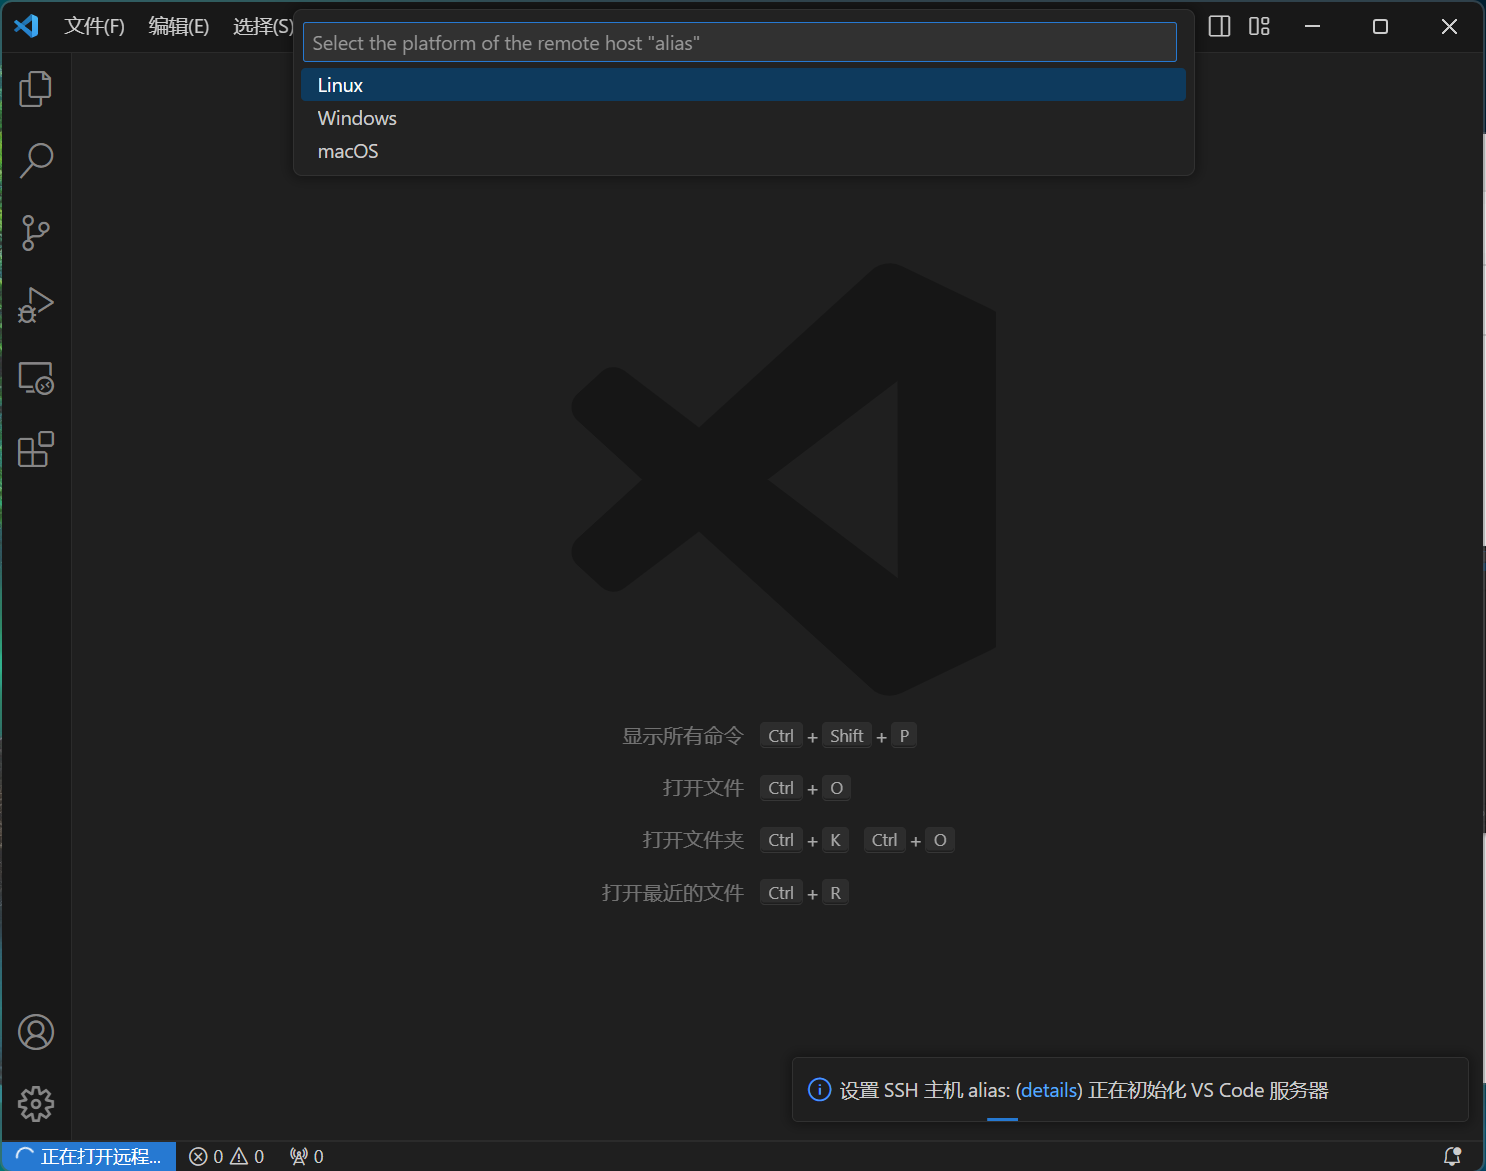Open the Source Control view
The height and width of the screenshot is (1171, 1486).
[36, 232]
